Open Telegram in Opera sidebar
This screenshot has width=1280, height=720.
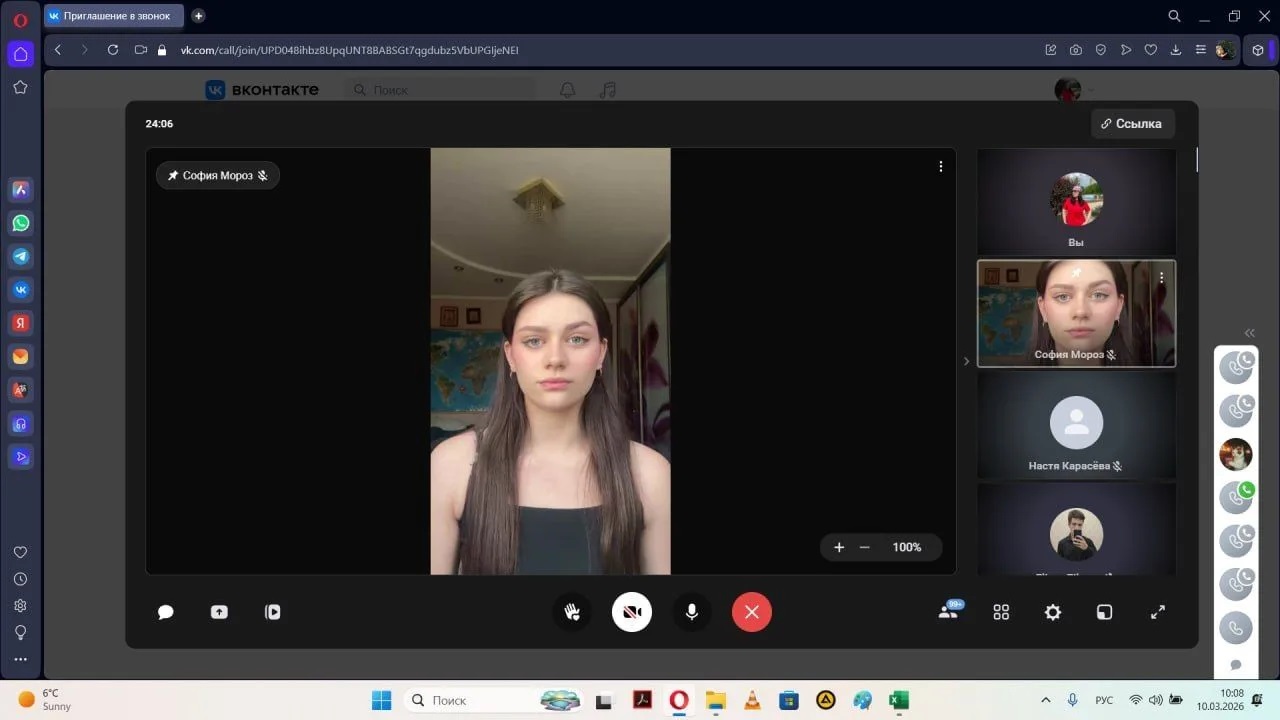pos(20,256)
